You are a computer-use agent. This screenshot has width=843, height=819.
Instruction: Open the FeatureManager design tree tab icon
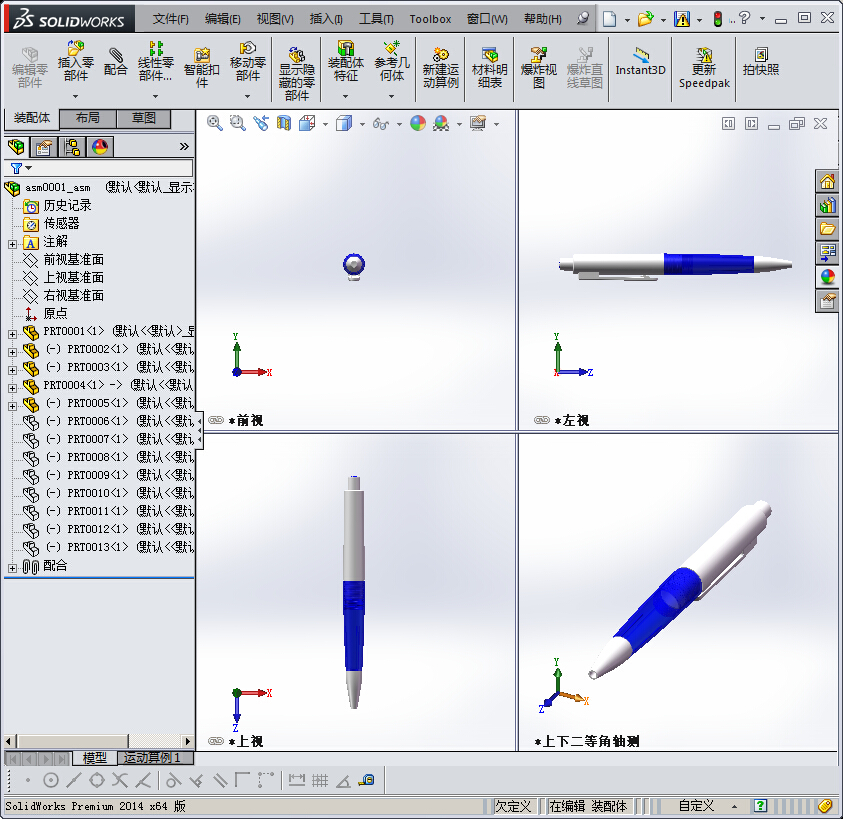(x=17, y=146)
